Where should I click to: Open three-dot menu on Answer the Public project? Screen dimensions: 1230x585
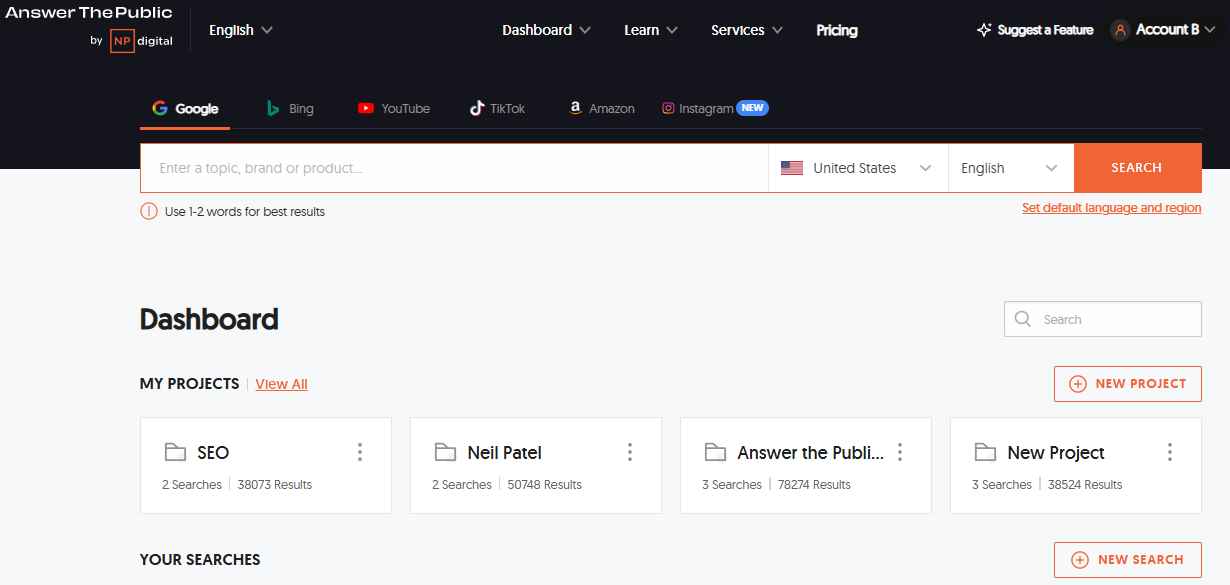(900, 452)
